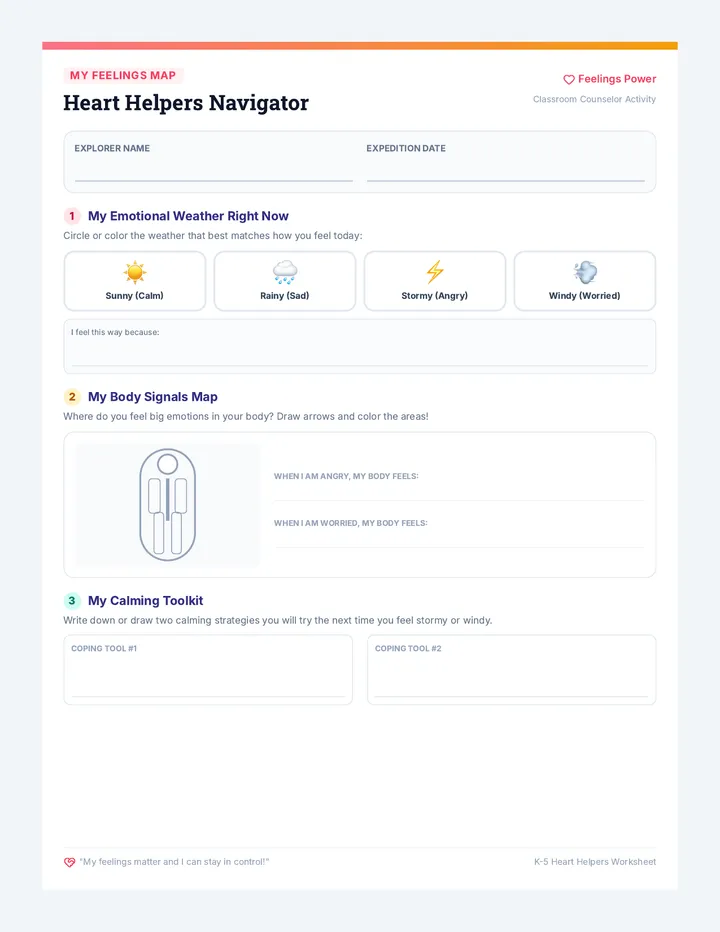720x932 pixels.
Task: Choose the Windy (Worried) weather card
Action: (585, 281)
